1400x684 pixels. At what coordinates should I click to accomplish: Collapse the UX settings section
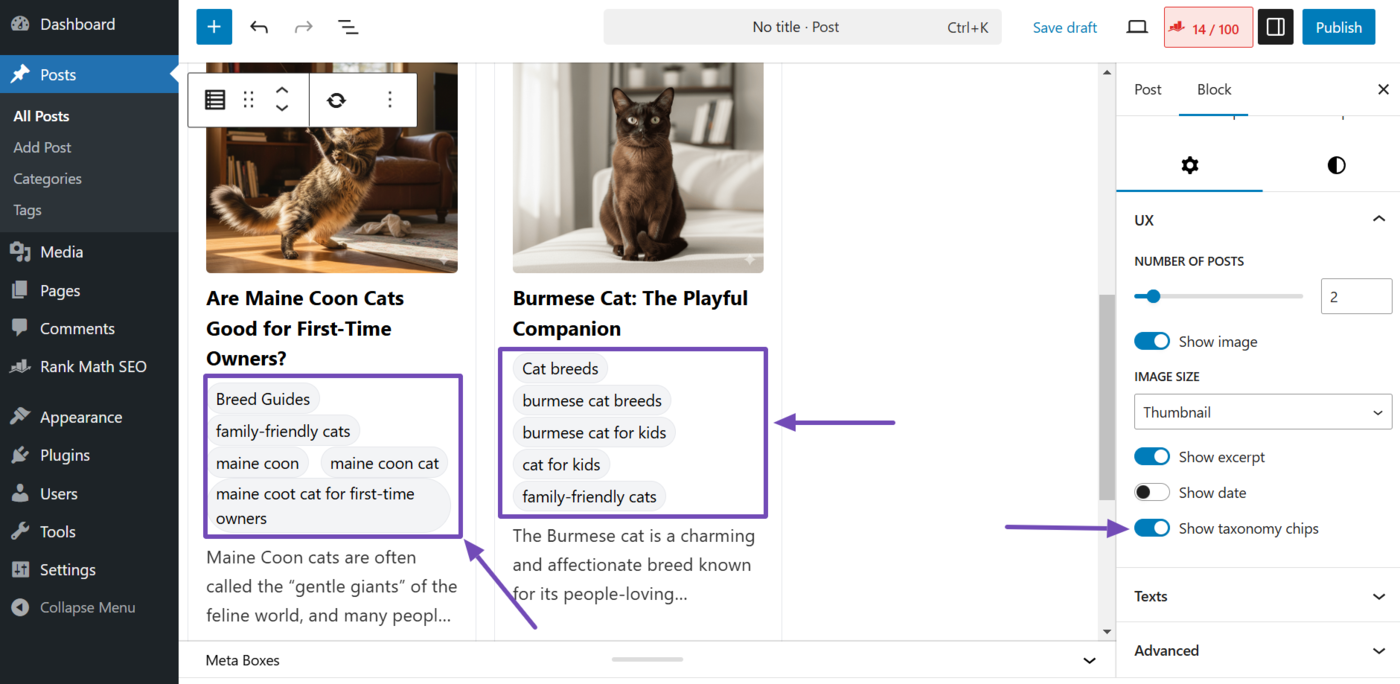click(1378, 219)
